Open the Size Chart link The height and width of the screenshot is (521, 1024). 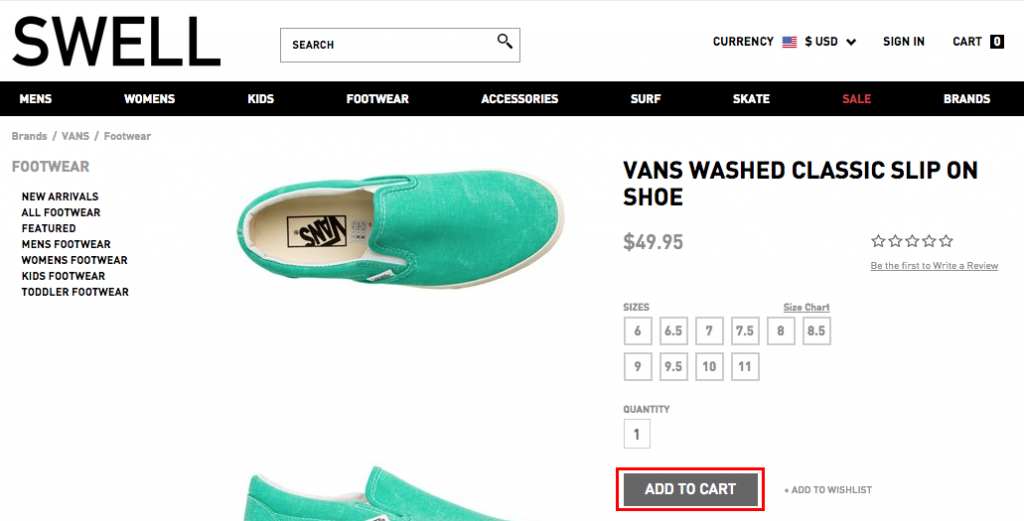807,307
